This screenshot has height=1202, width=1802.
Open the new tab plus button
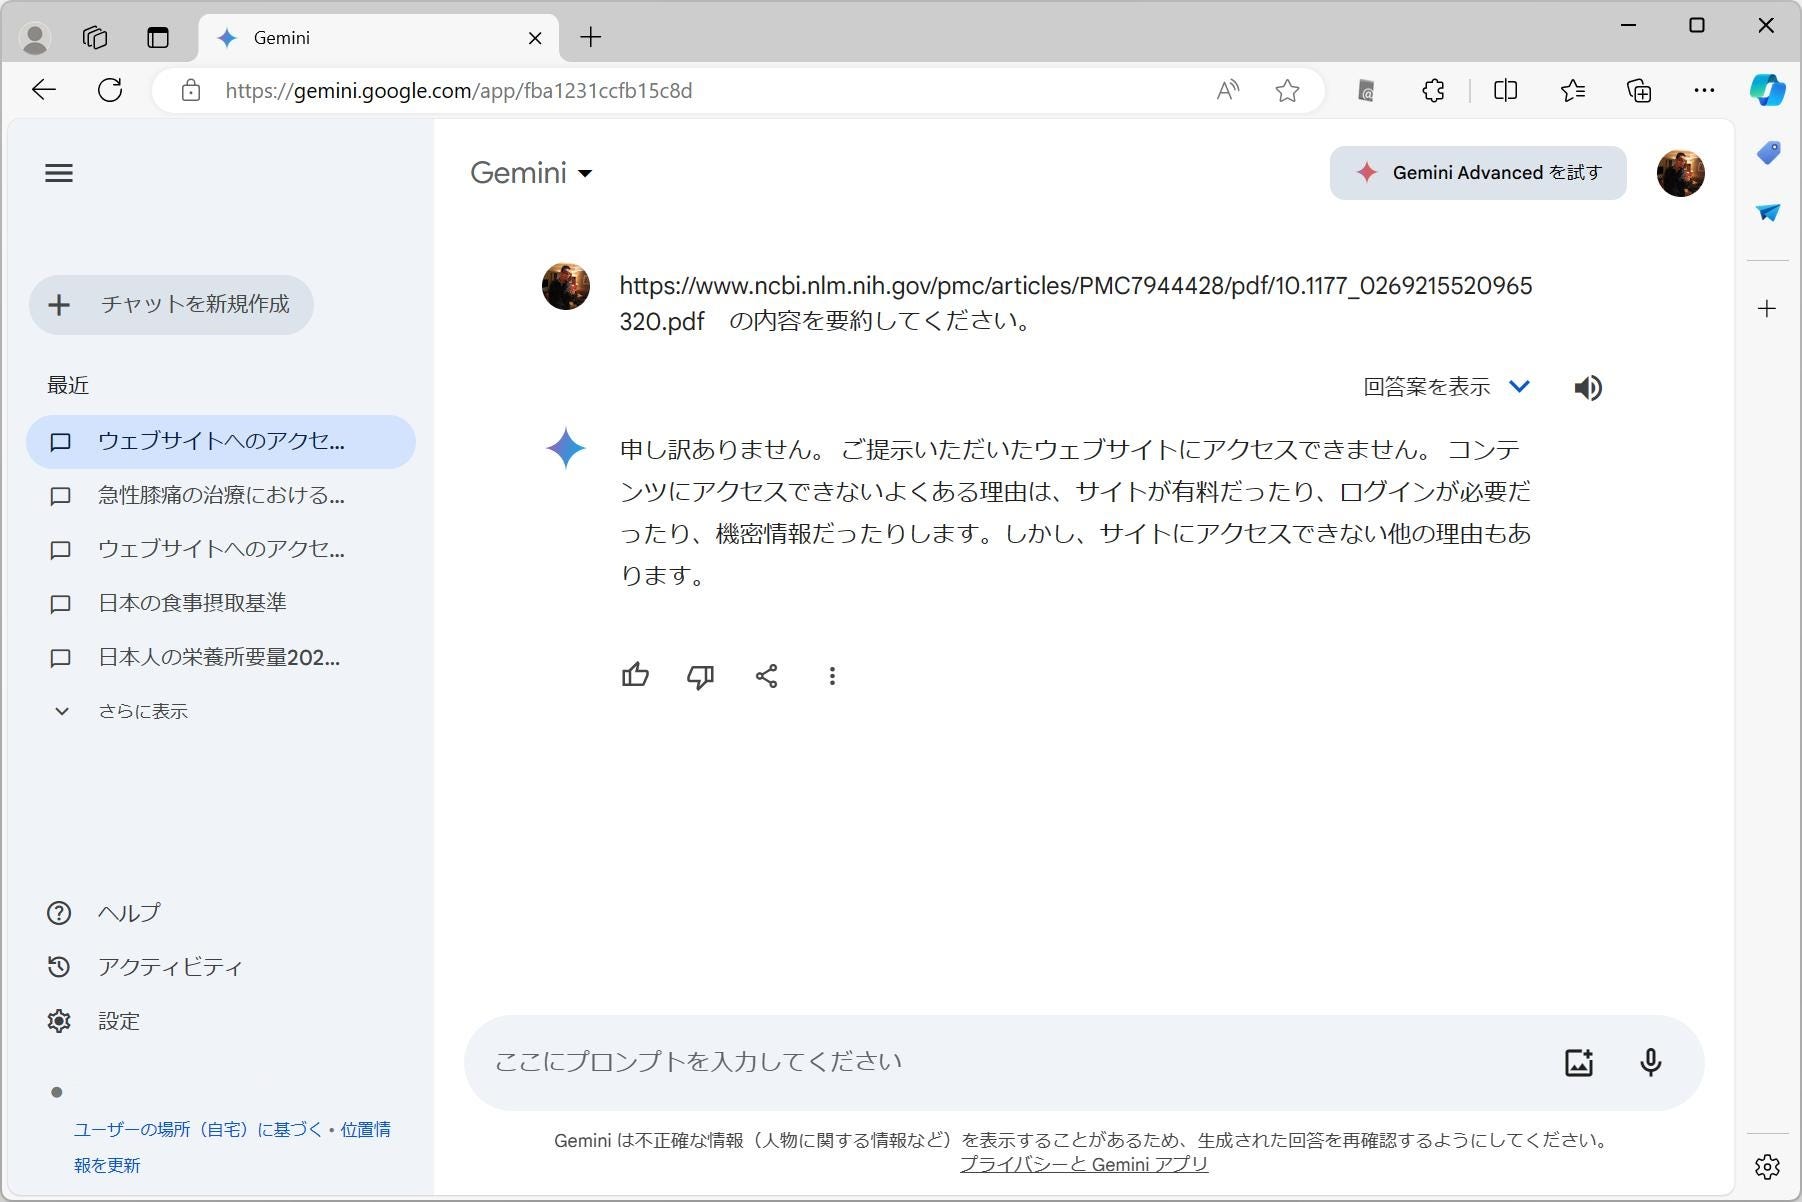pyautogui.click(x=591, y=38)
